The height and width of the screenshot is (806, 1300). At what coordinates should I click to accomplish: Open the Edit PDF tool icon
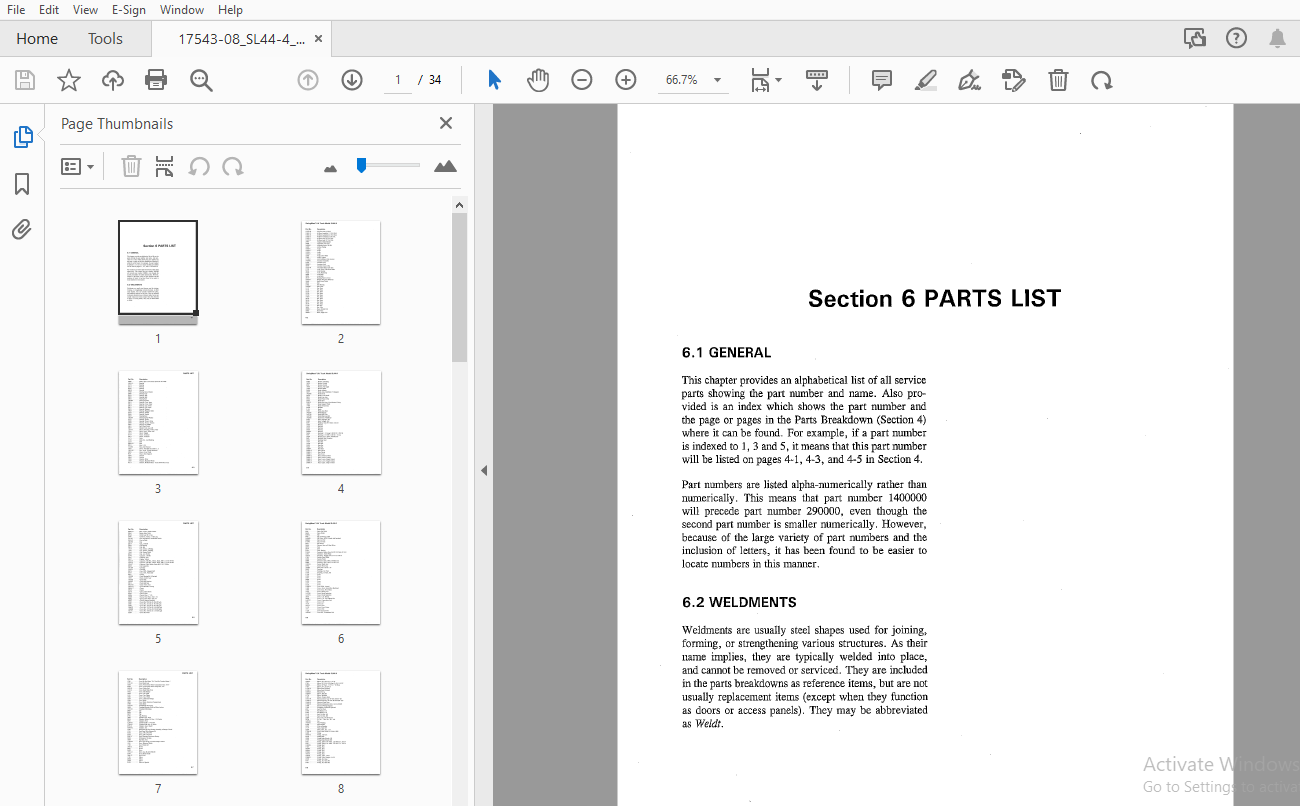[1014, 80]
